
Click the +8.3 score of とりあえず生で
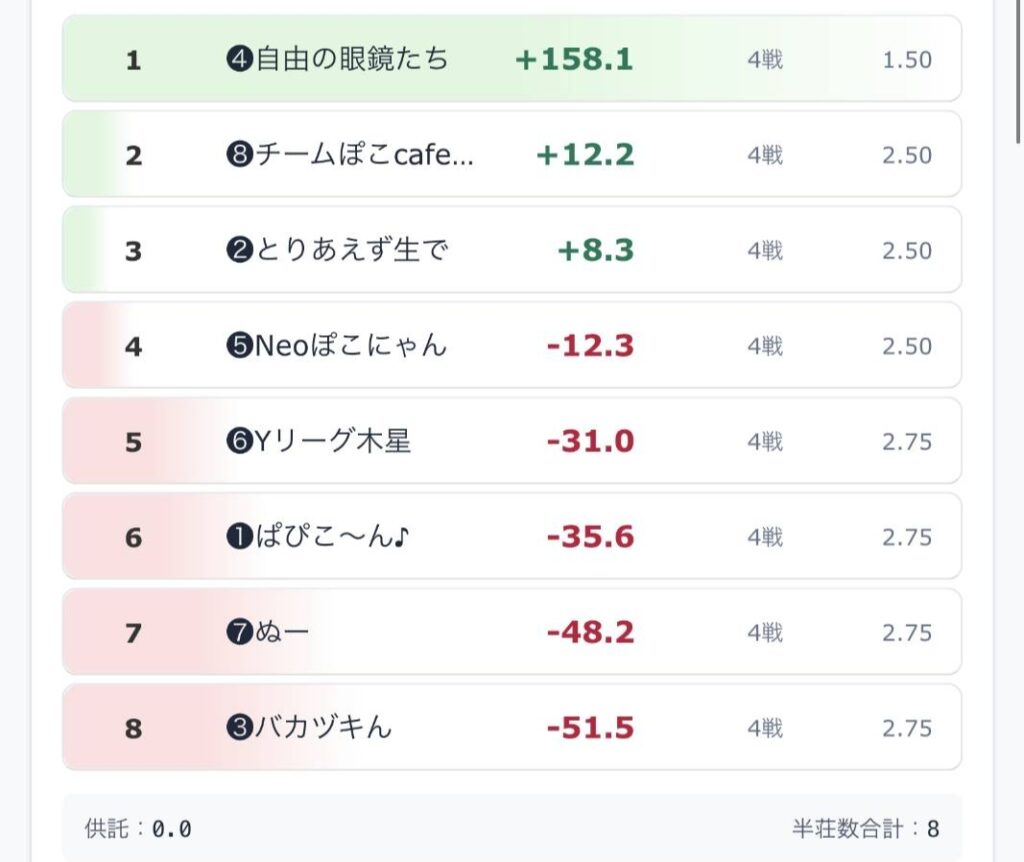[595, 251]
